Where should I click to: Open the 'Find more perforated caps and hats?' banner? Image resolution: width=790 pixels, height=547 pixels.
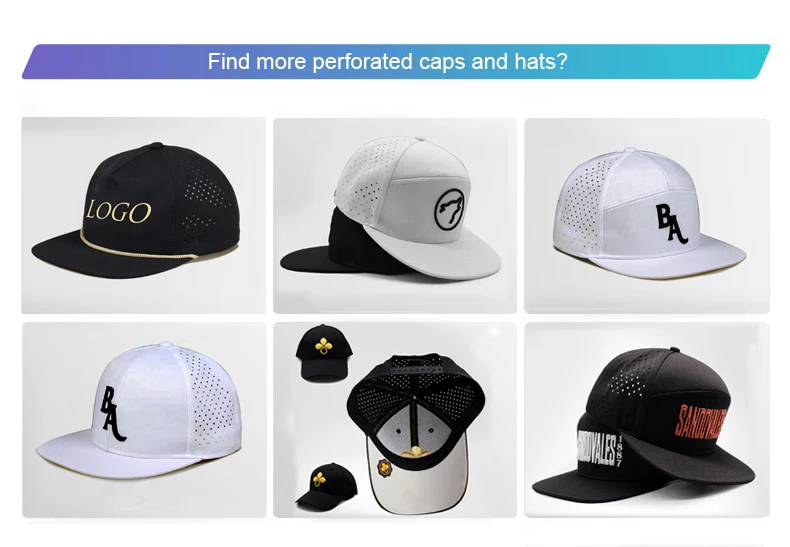coord(396,61)
